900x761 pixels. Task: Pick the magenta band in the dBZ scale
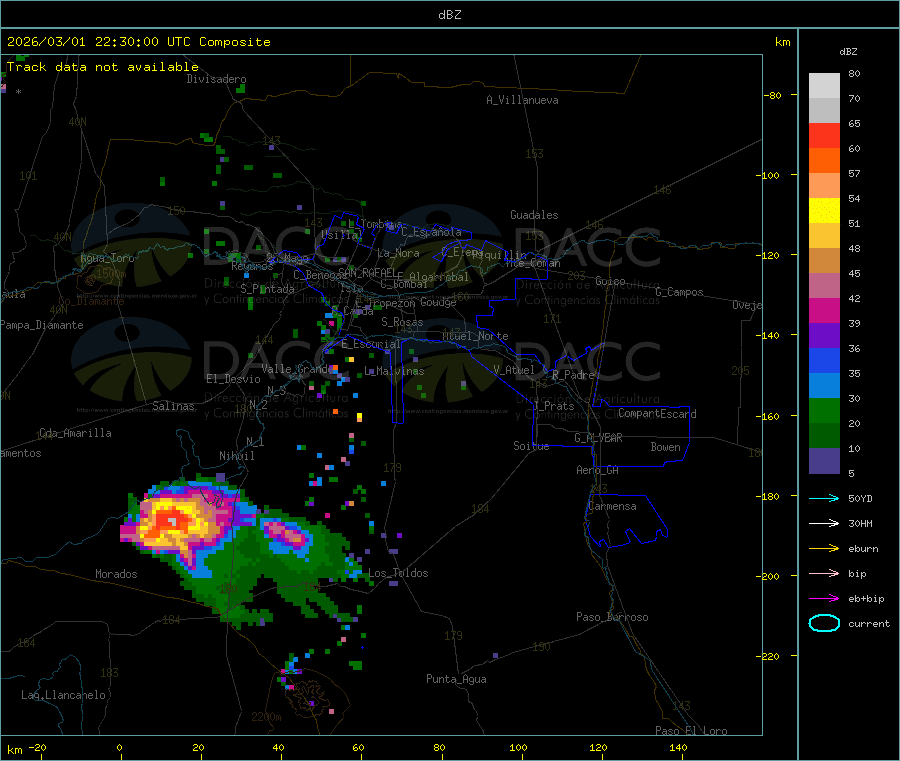coord(824,310)
